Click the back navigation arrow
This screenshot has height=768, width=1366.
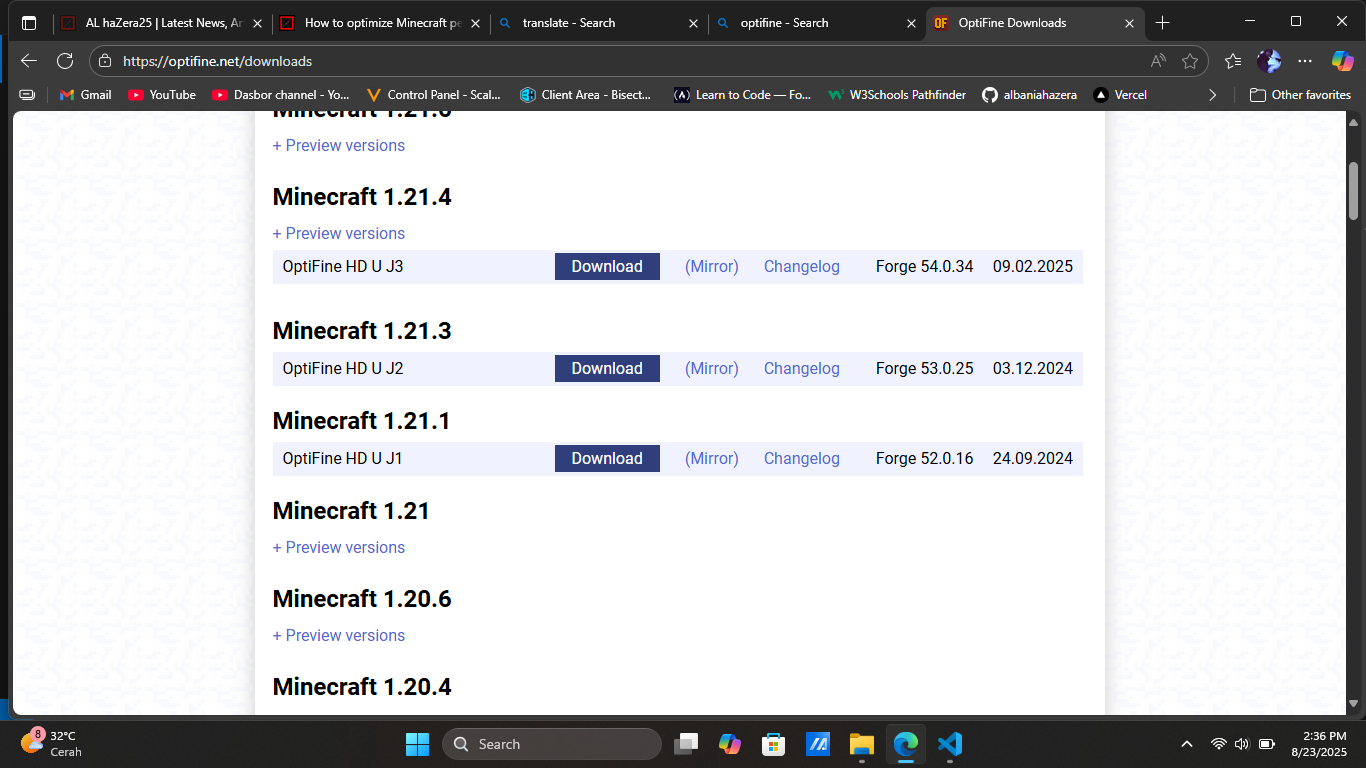click(29, 61)
